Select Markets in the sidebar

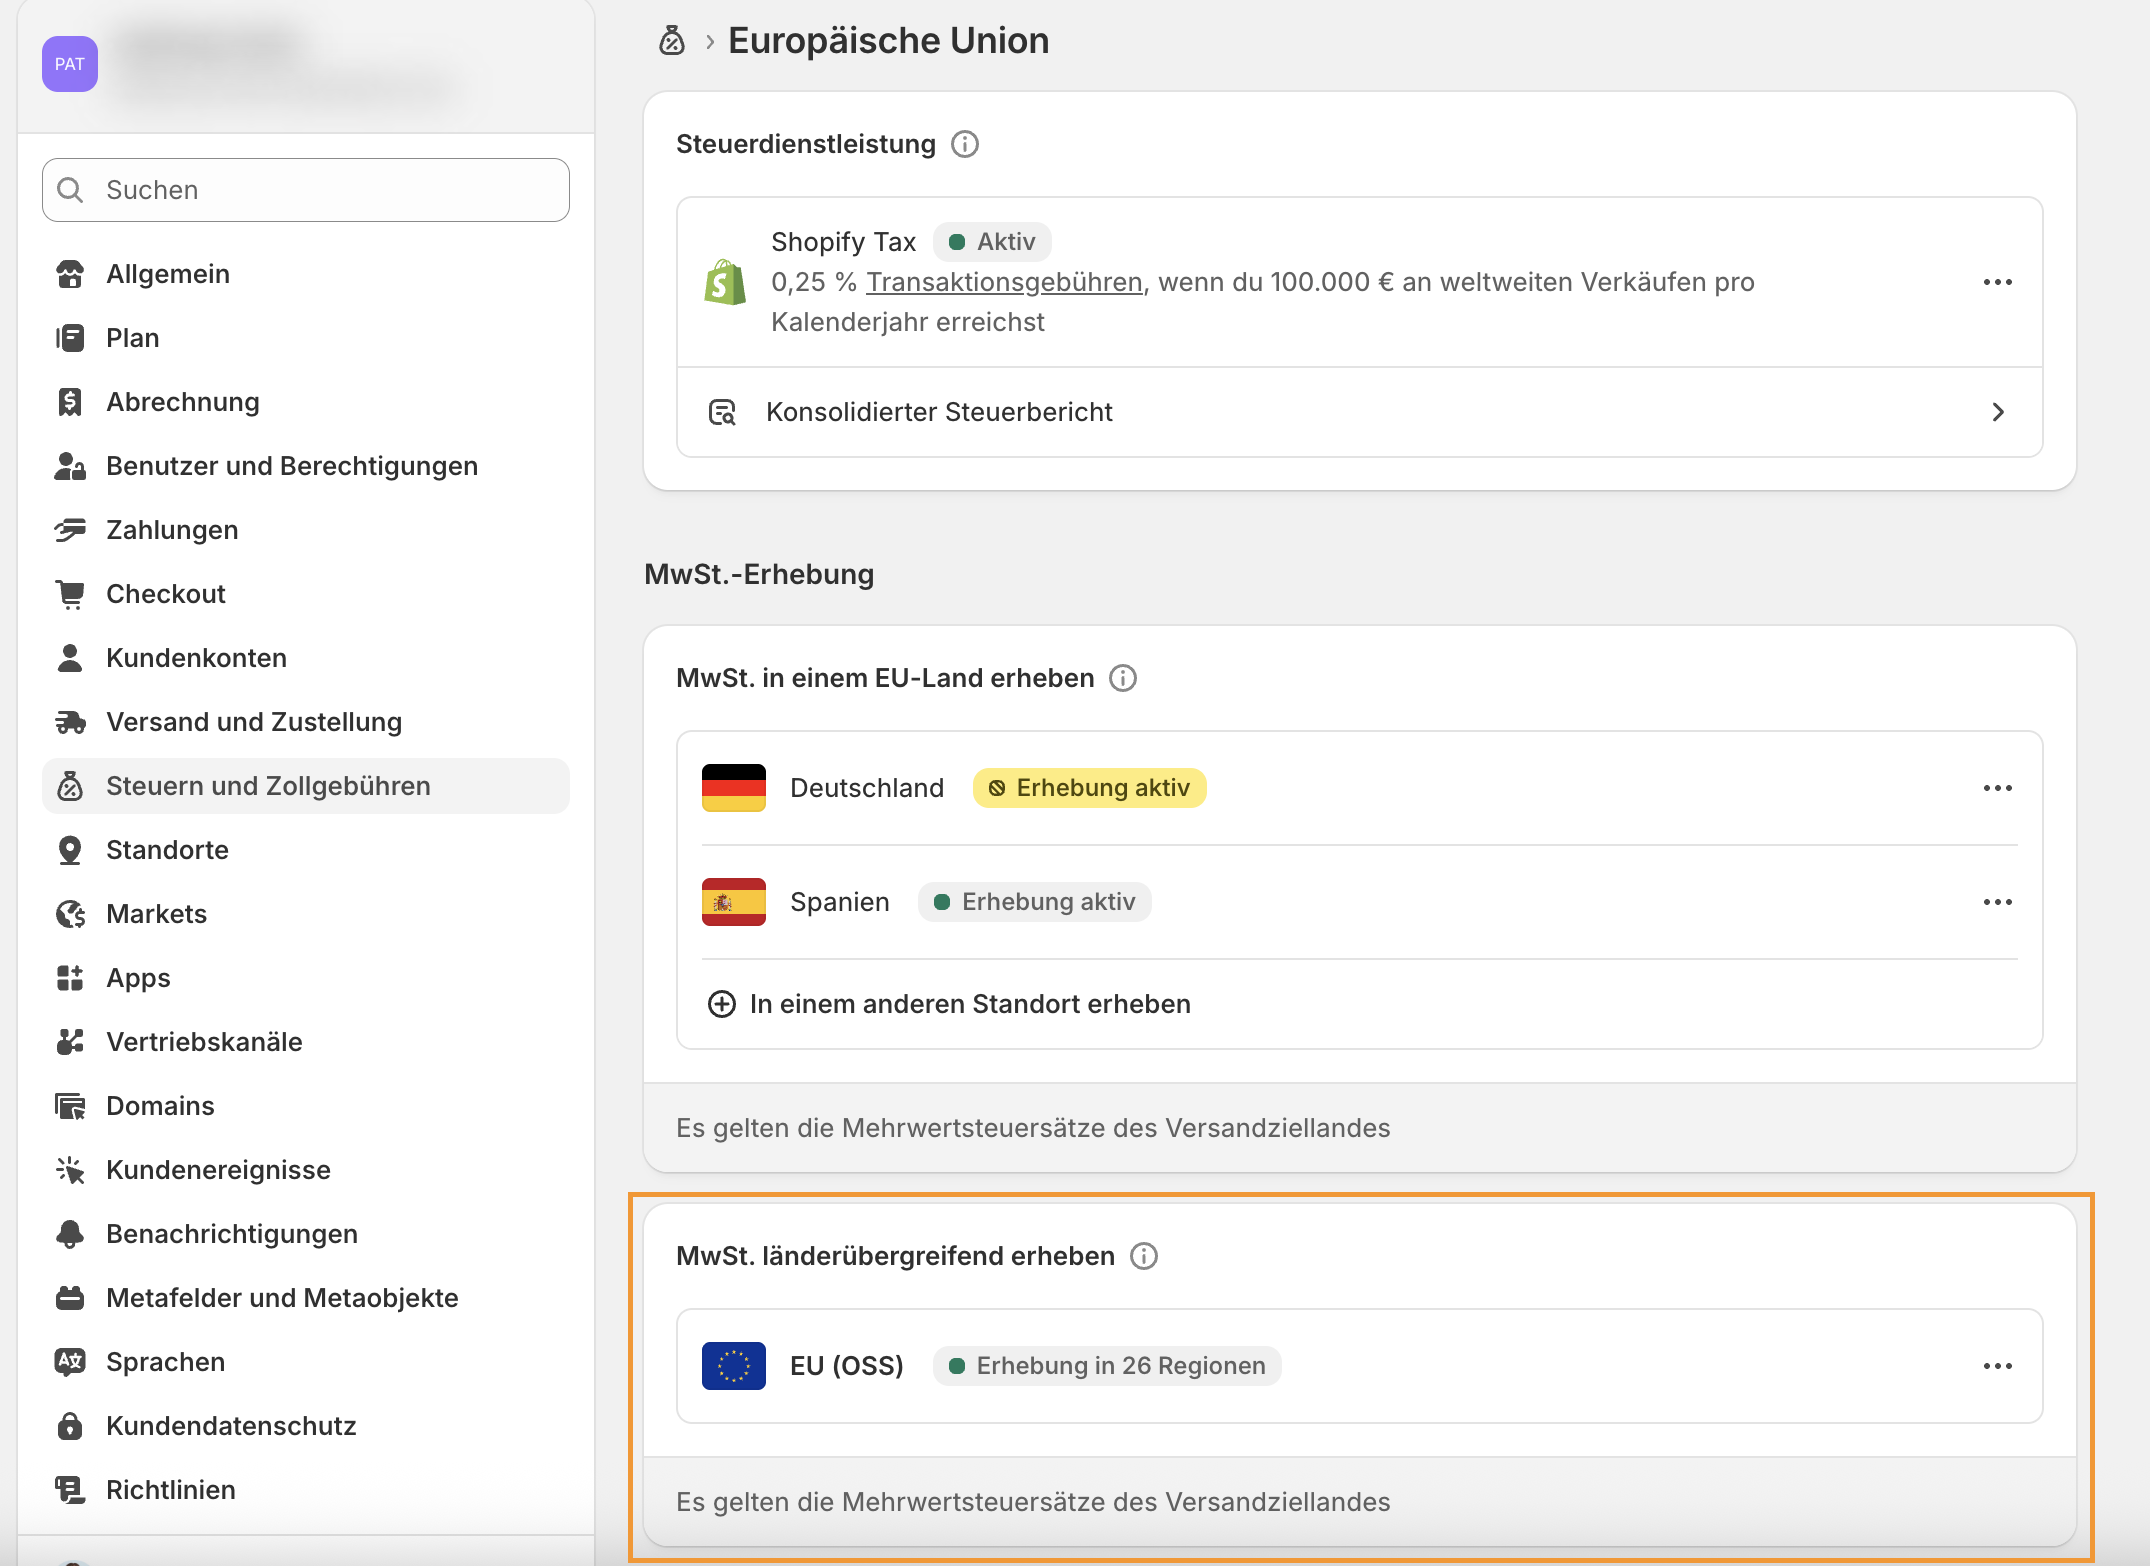click(156, 914)
